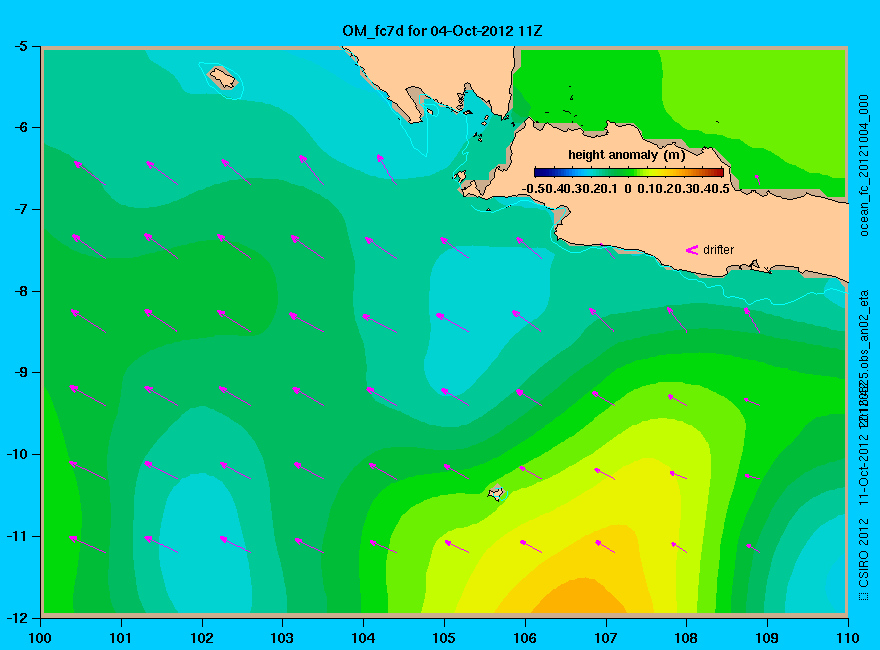Click the x-axis label 107
The image size is (880, 650).
coord(606,638)
